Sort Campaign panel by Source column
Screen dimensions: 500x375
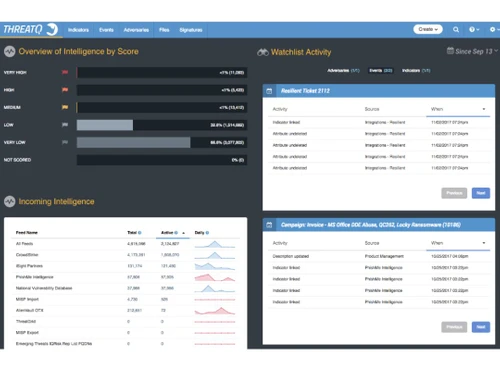372,243
